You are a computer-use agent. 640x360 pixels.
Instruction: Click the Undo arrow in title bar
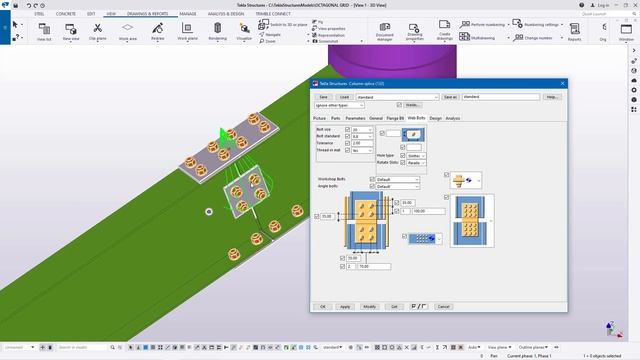(x=29, y=5)
